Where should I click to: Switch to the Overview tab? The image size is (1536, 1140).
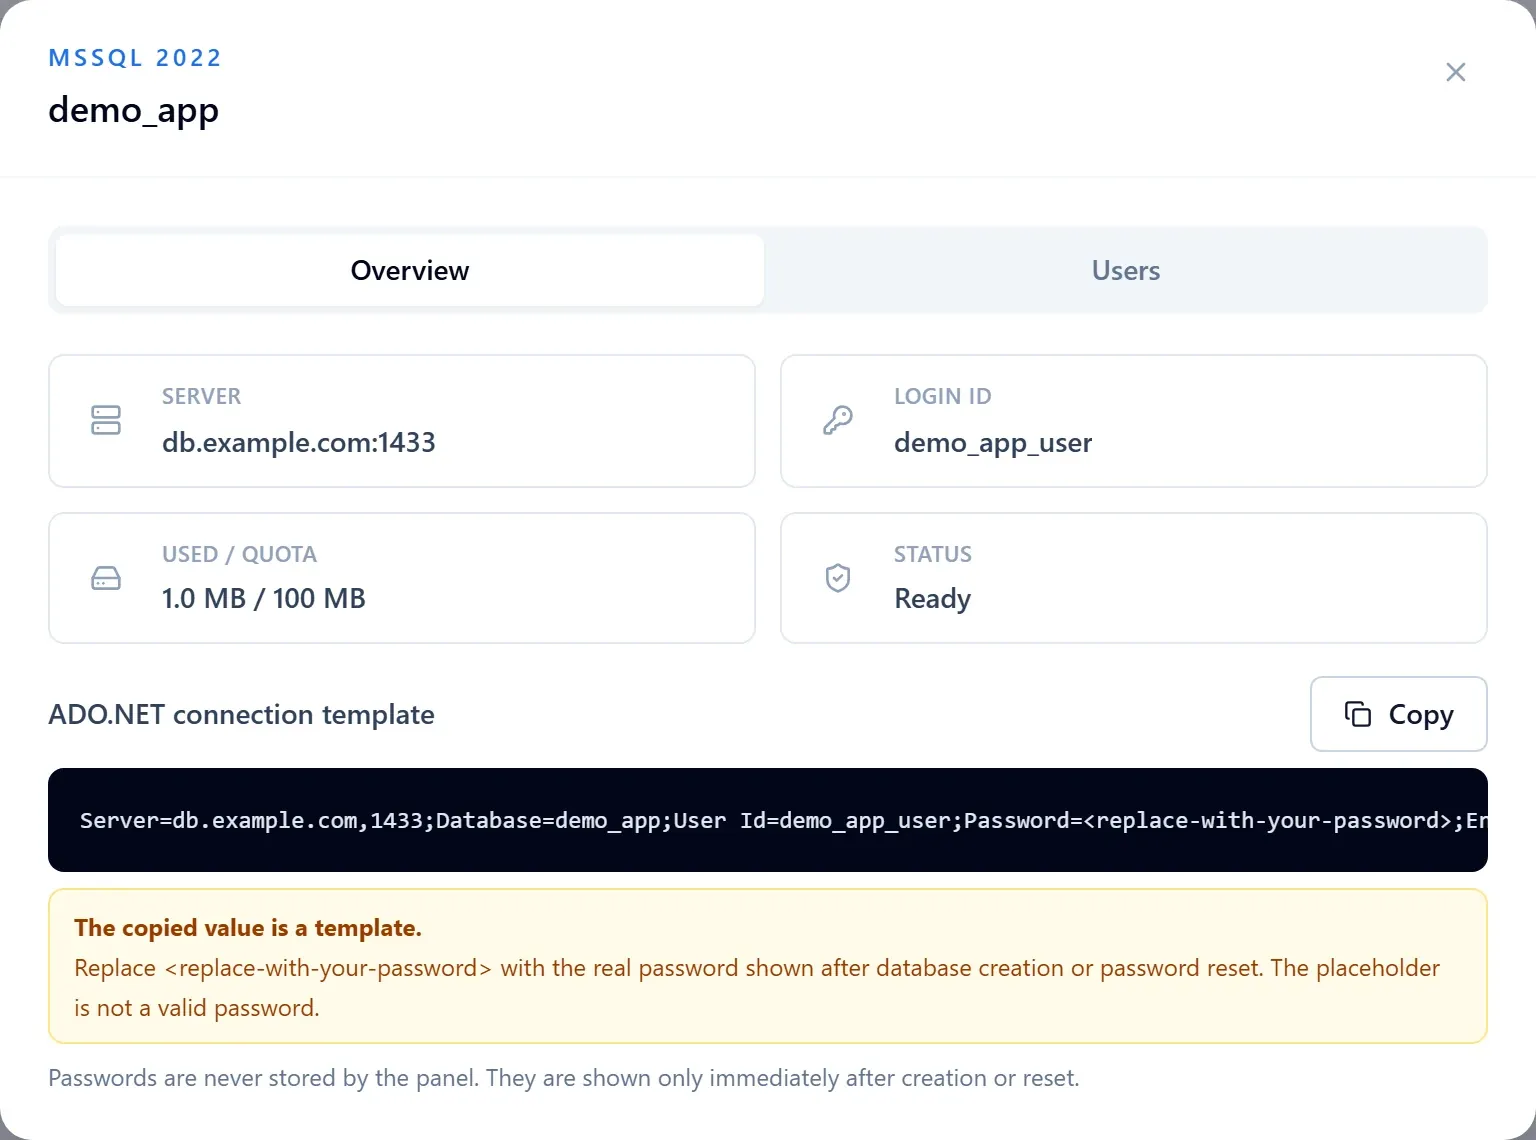pyautogui.click(x=410, y=270)
